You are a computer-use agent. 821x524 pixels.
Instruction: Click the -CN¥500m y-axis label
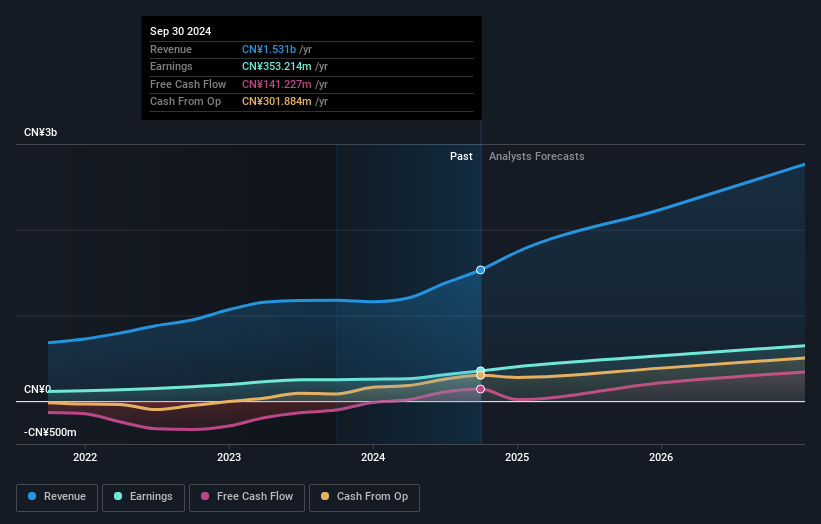point(50,432)
